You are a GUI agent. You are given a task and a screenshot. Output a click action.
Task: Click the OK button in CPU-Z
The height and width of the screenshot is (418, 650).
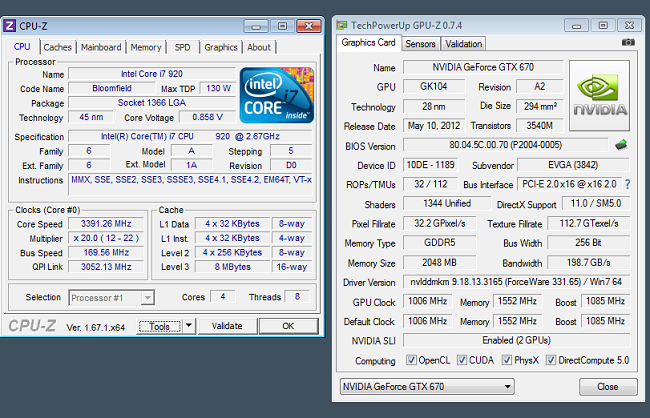(289, 326)
